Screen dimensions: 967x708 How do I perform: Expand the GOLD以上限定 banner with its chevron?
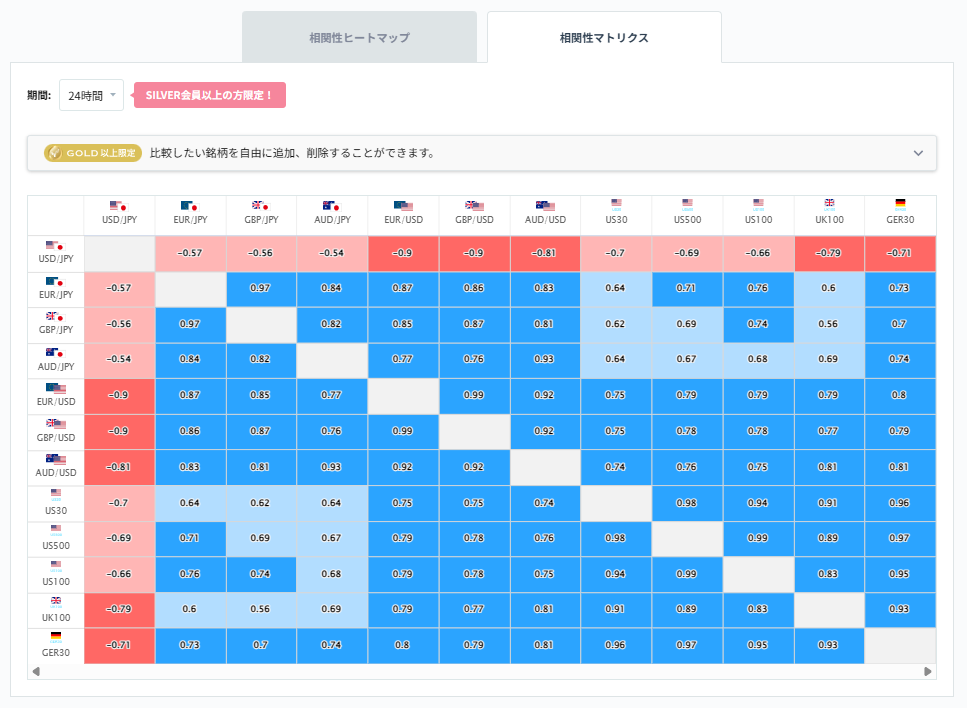point(917,153)
